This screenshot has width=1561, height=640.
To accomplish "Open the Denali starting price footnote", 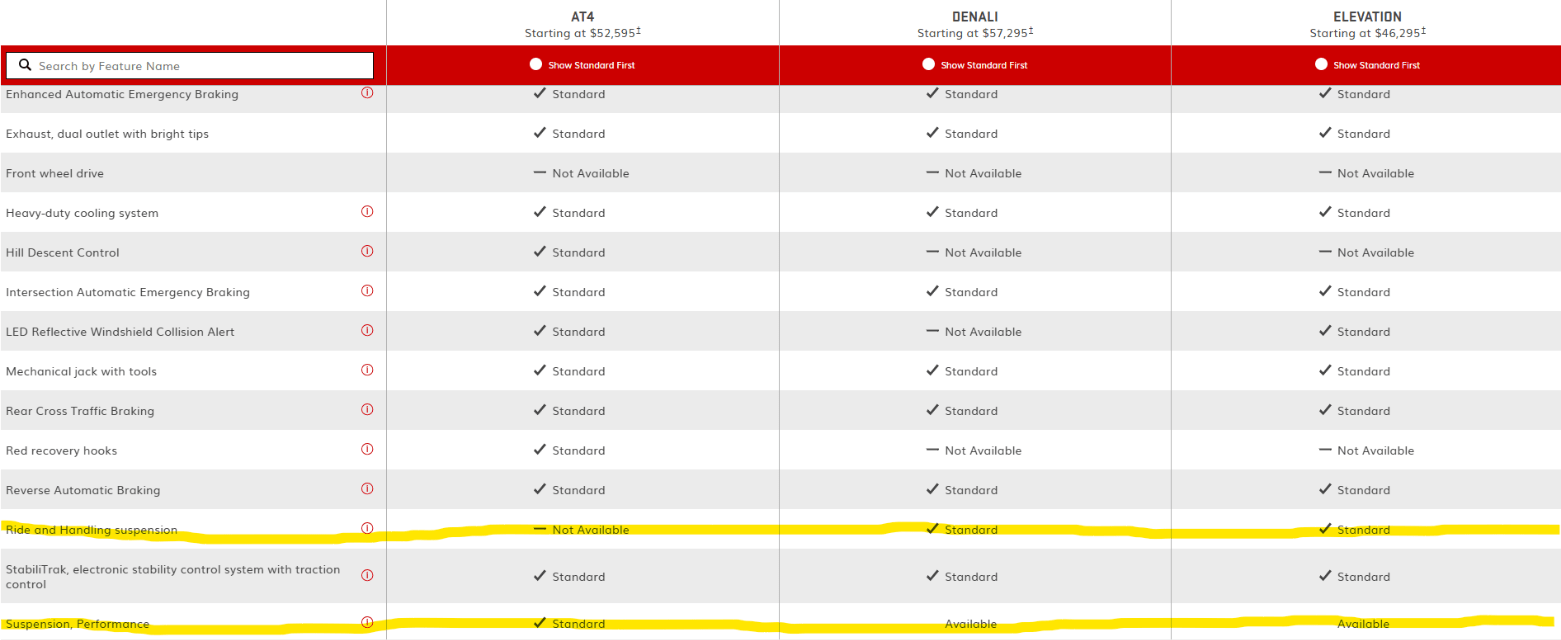I will (x=1031, y=31).
